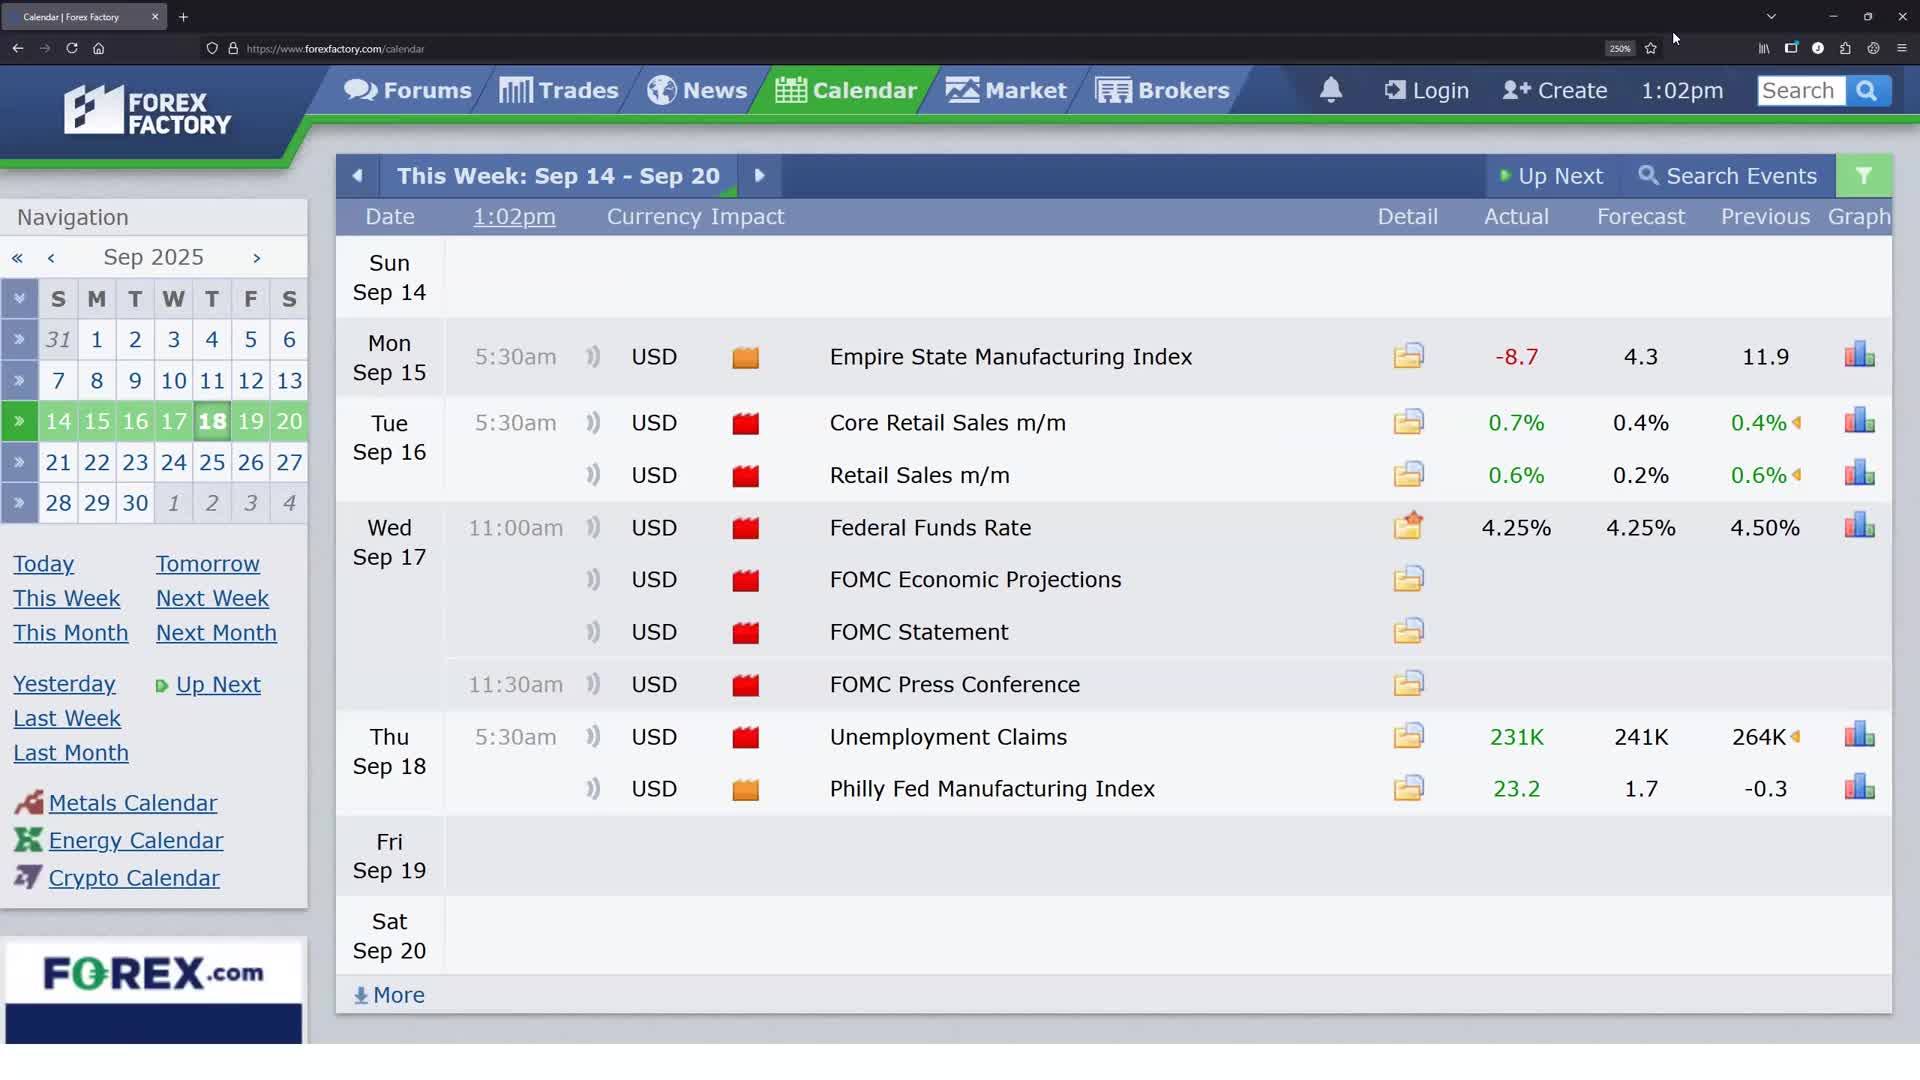Click the green search magnifier button
Screen dimensions: 1920x1080
(x=1866, y=90)
